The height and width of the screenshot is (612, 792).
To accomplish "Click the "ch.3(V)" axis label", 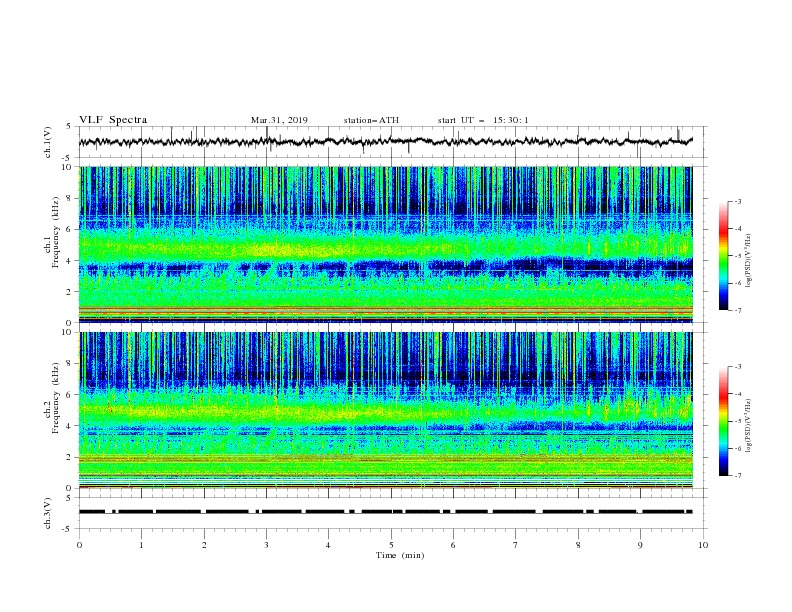I will [x=48, y=513].
